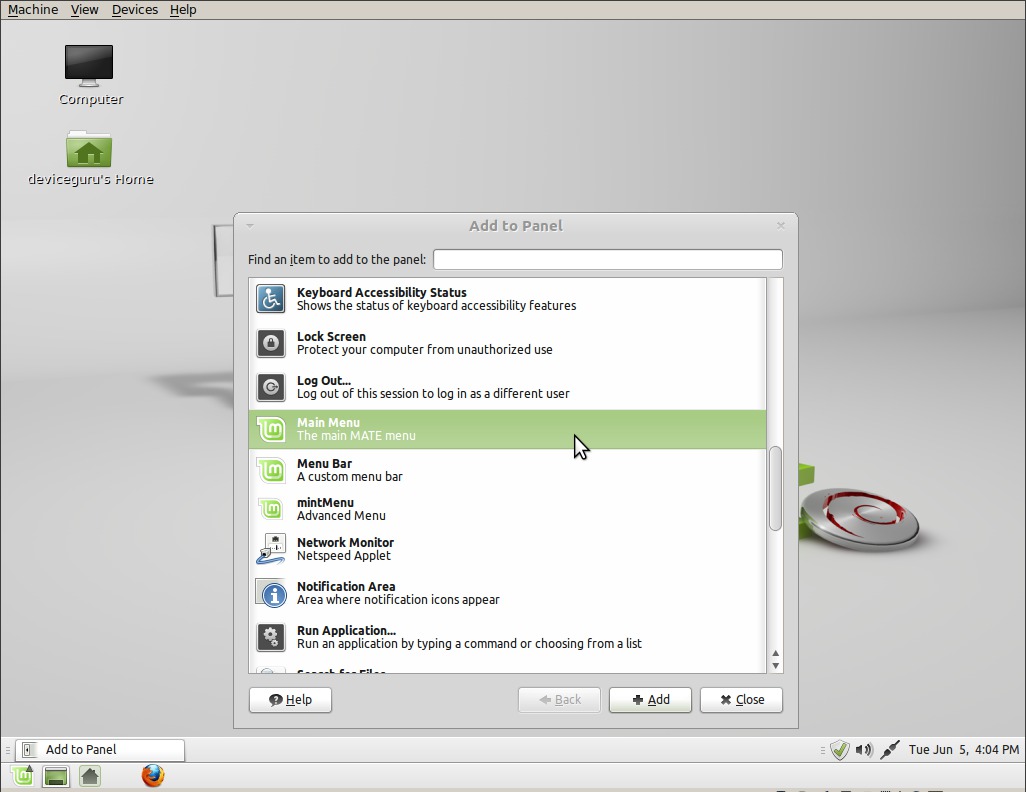Open the Devices menu
The height and width of the screenshot is (792, 1026).
pos(135,10)
